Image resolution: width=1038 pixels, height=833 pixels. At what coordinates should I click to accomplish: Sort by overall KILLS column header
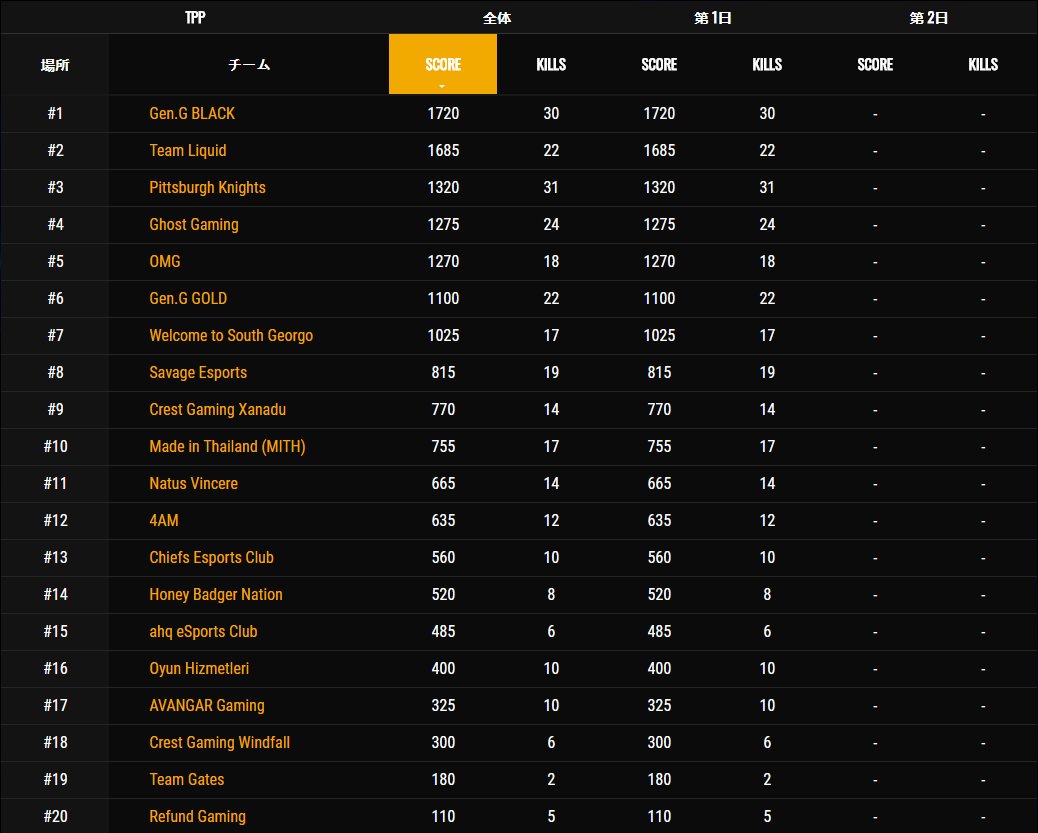pyautogui.click(x=551, y=64)
